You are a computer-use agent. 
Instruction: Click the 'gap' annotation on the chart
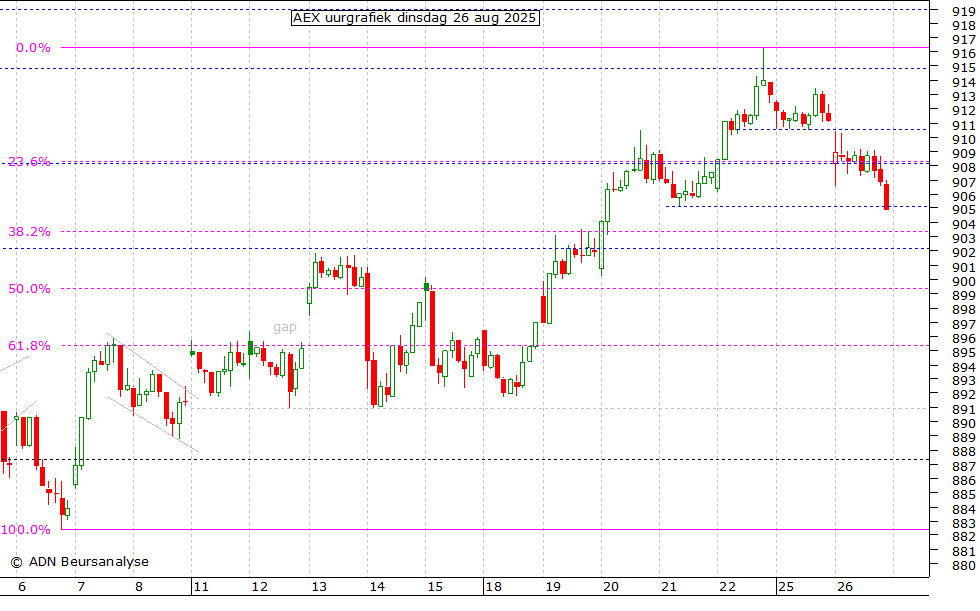tap(284, 327)
